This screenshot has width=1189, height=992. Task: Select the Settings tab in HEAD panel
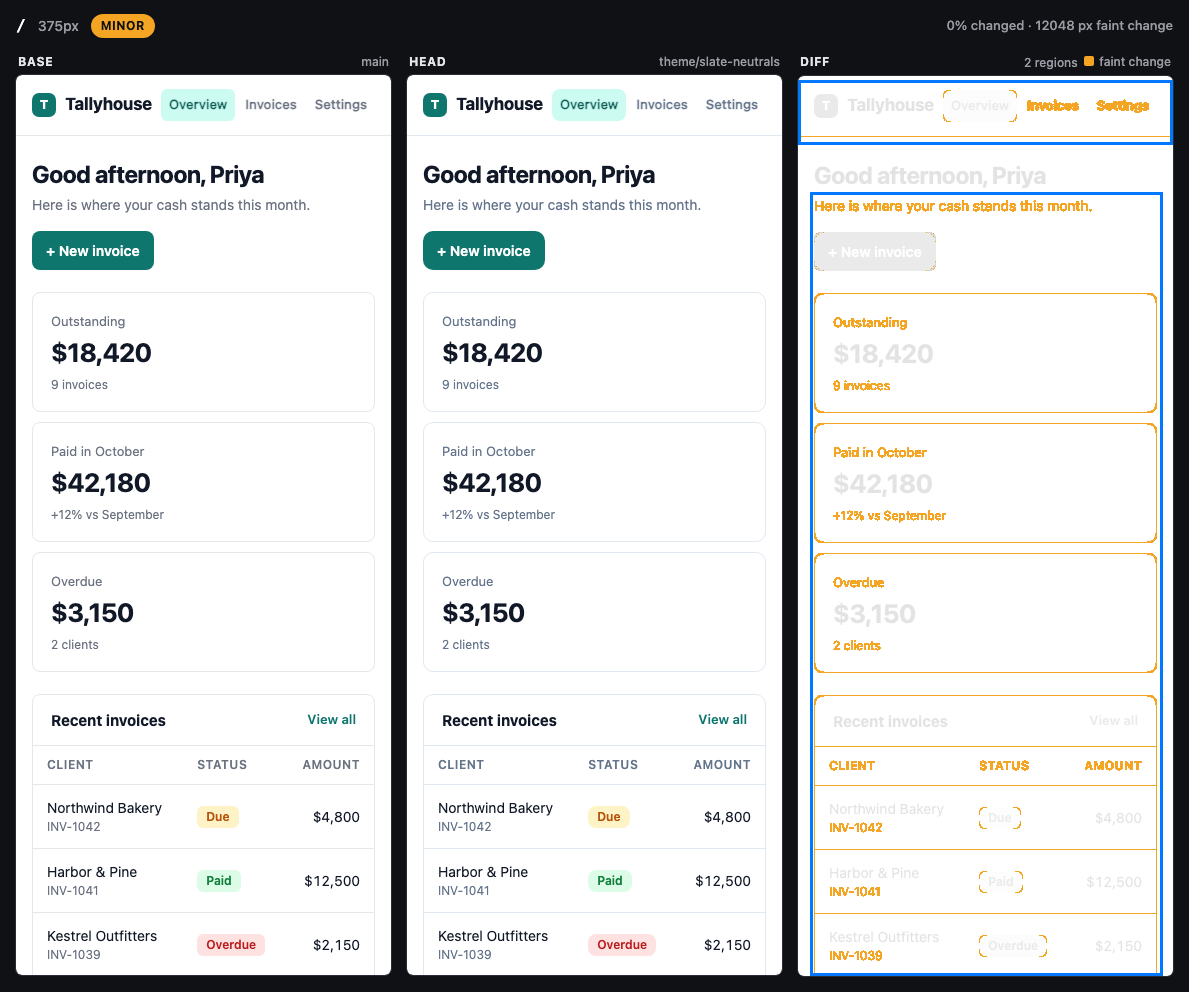[x=732, y=105]
